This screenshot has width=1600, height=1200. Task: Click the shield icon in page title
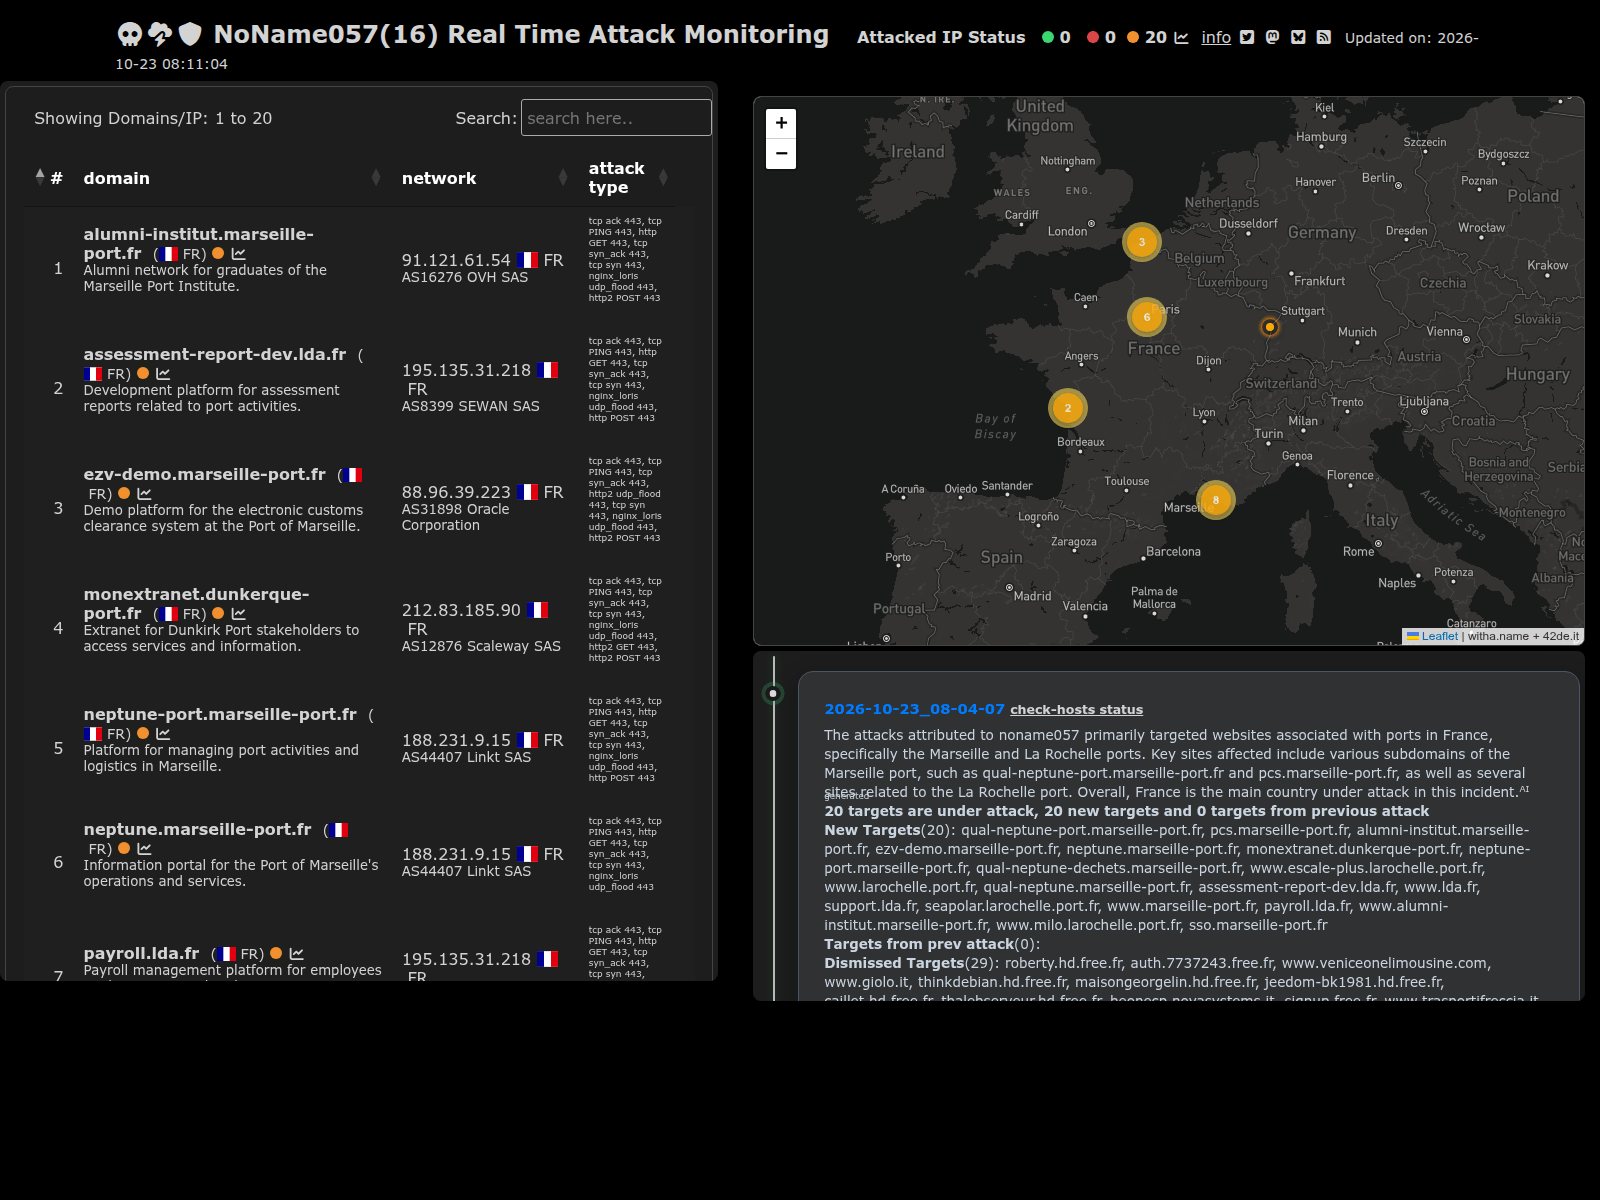click(x=190, y=35)
